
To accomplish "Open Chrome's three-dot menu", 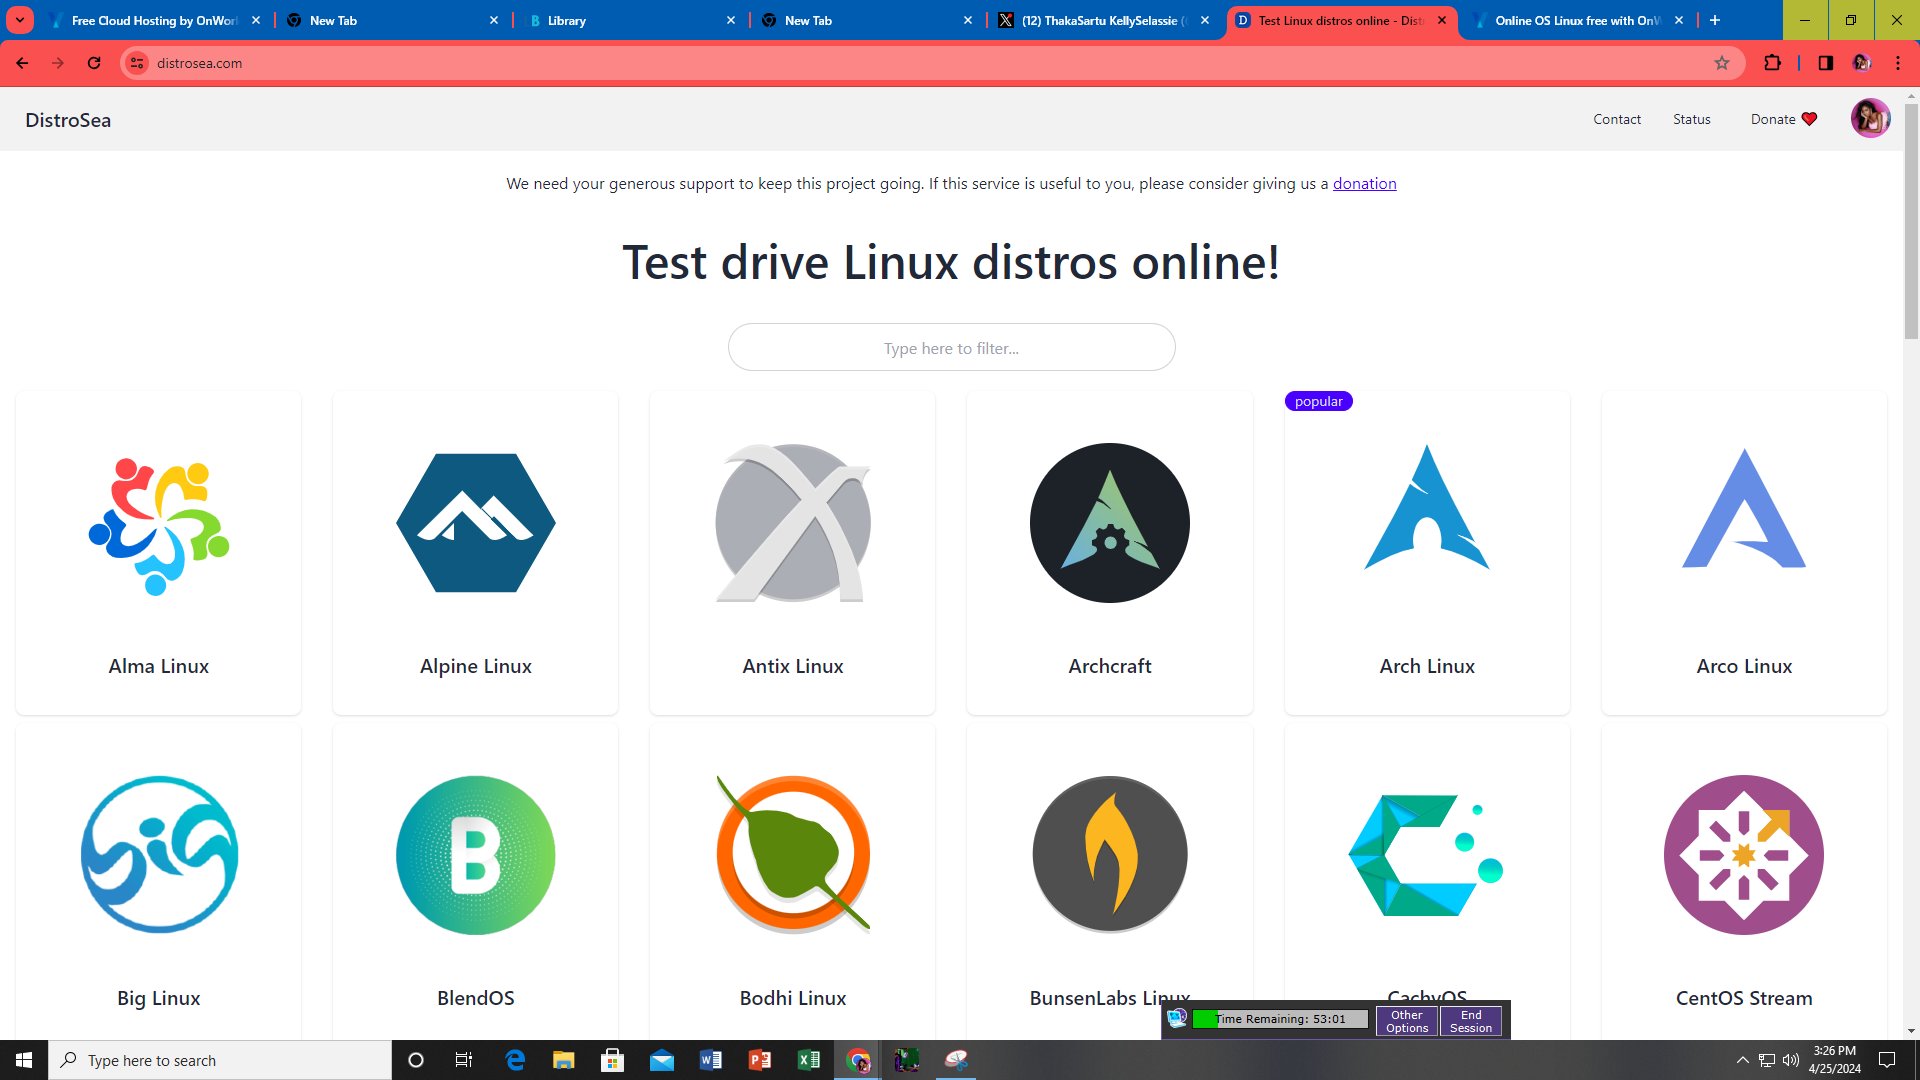I will pos(1897,63).
